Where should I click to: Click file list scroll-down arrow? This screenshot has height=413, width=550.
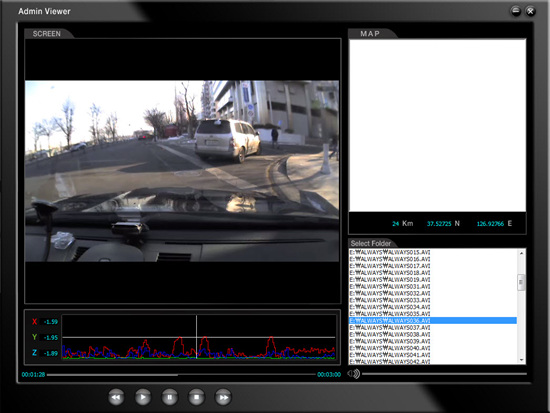click(521, 360)
